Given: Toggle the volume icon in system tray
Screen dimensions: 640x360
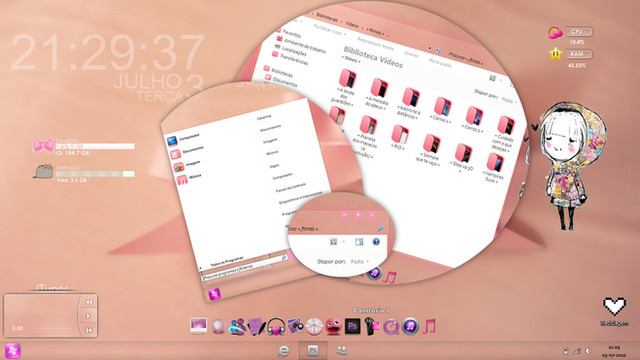Looking at the screenshot, I should [x=588, y=351].
